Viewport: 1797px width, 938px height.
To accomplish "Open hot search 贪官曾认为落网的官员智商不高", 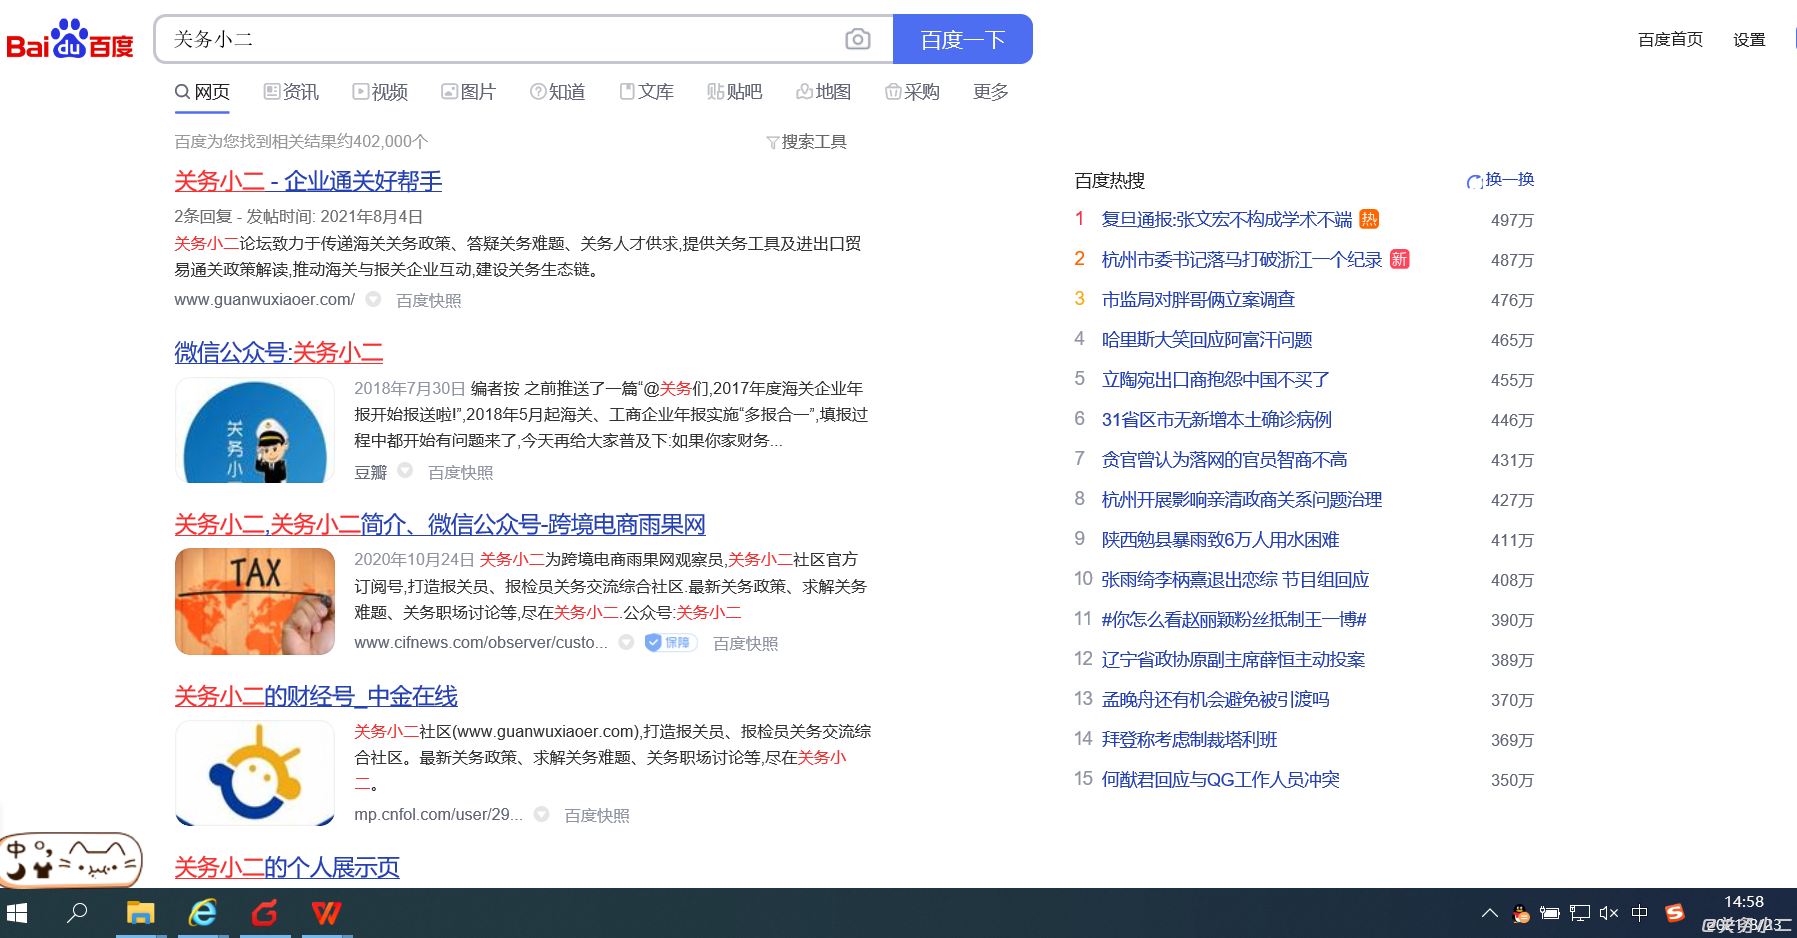I will (1224, 460).
